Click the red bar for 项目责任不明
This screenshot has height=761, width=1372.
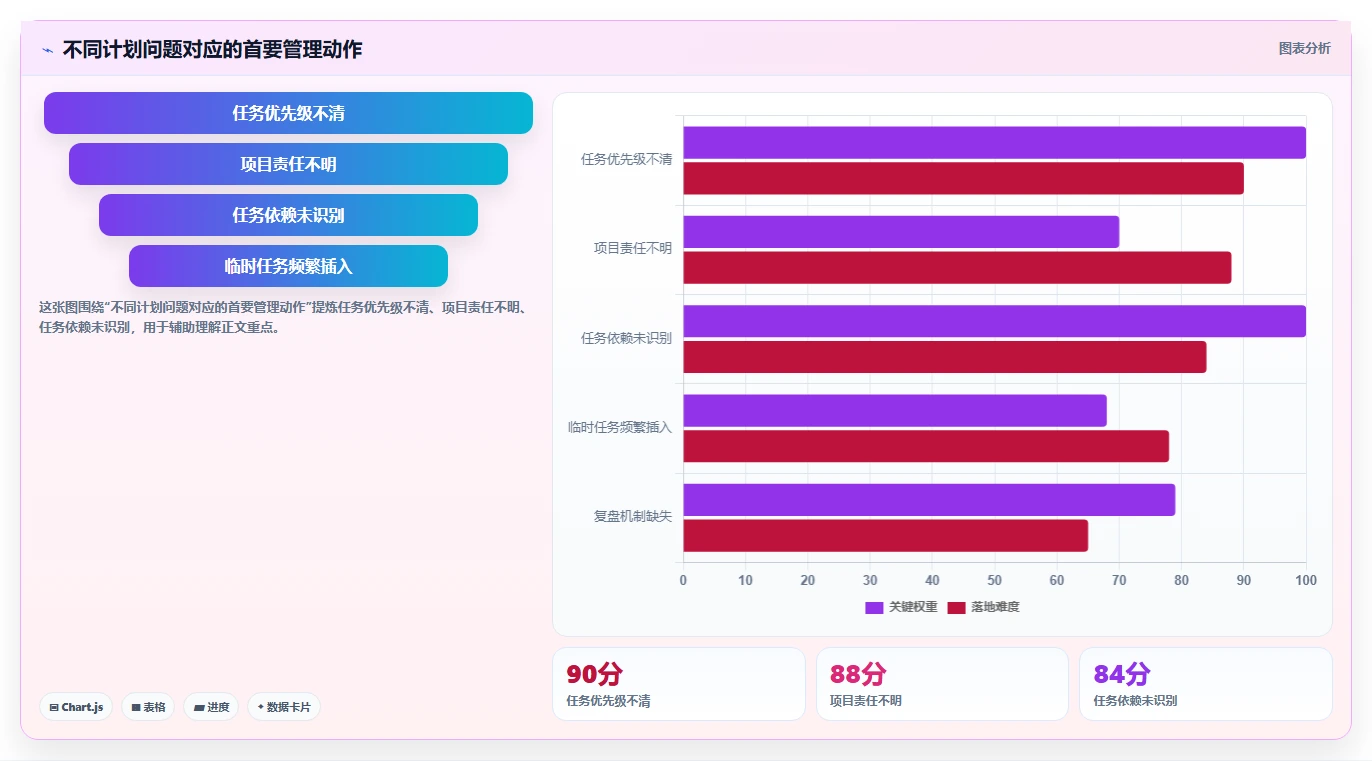click(957, 268)
